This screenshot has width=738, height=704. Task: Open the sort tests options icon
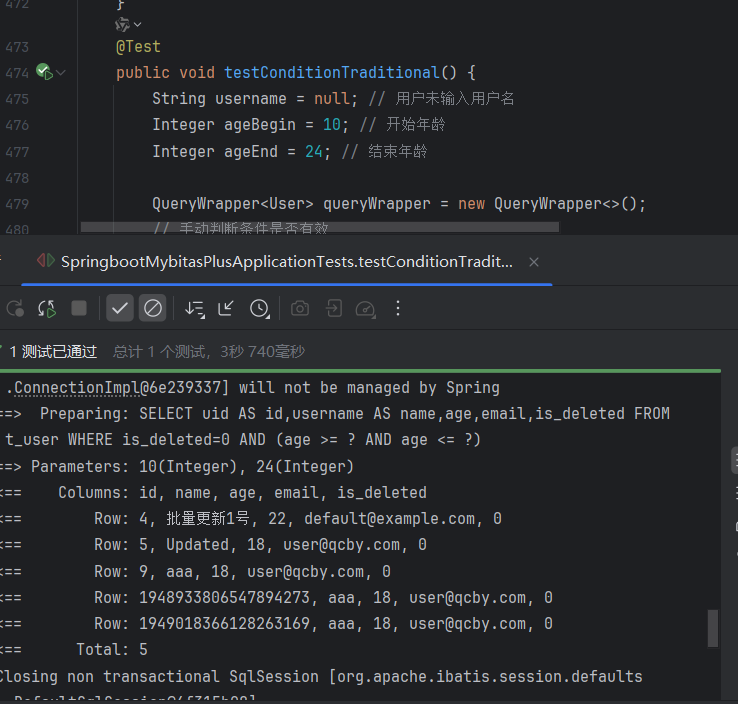[194, 309]
